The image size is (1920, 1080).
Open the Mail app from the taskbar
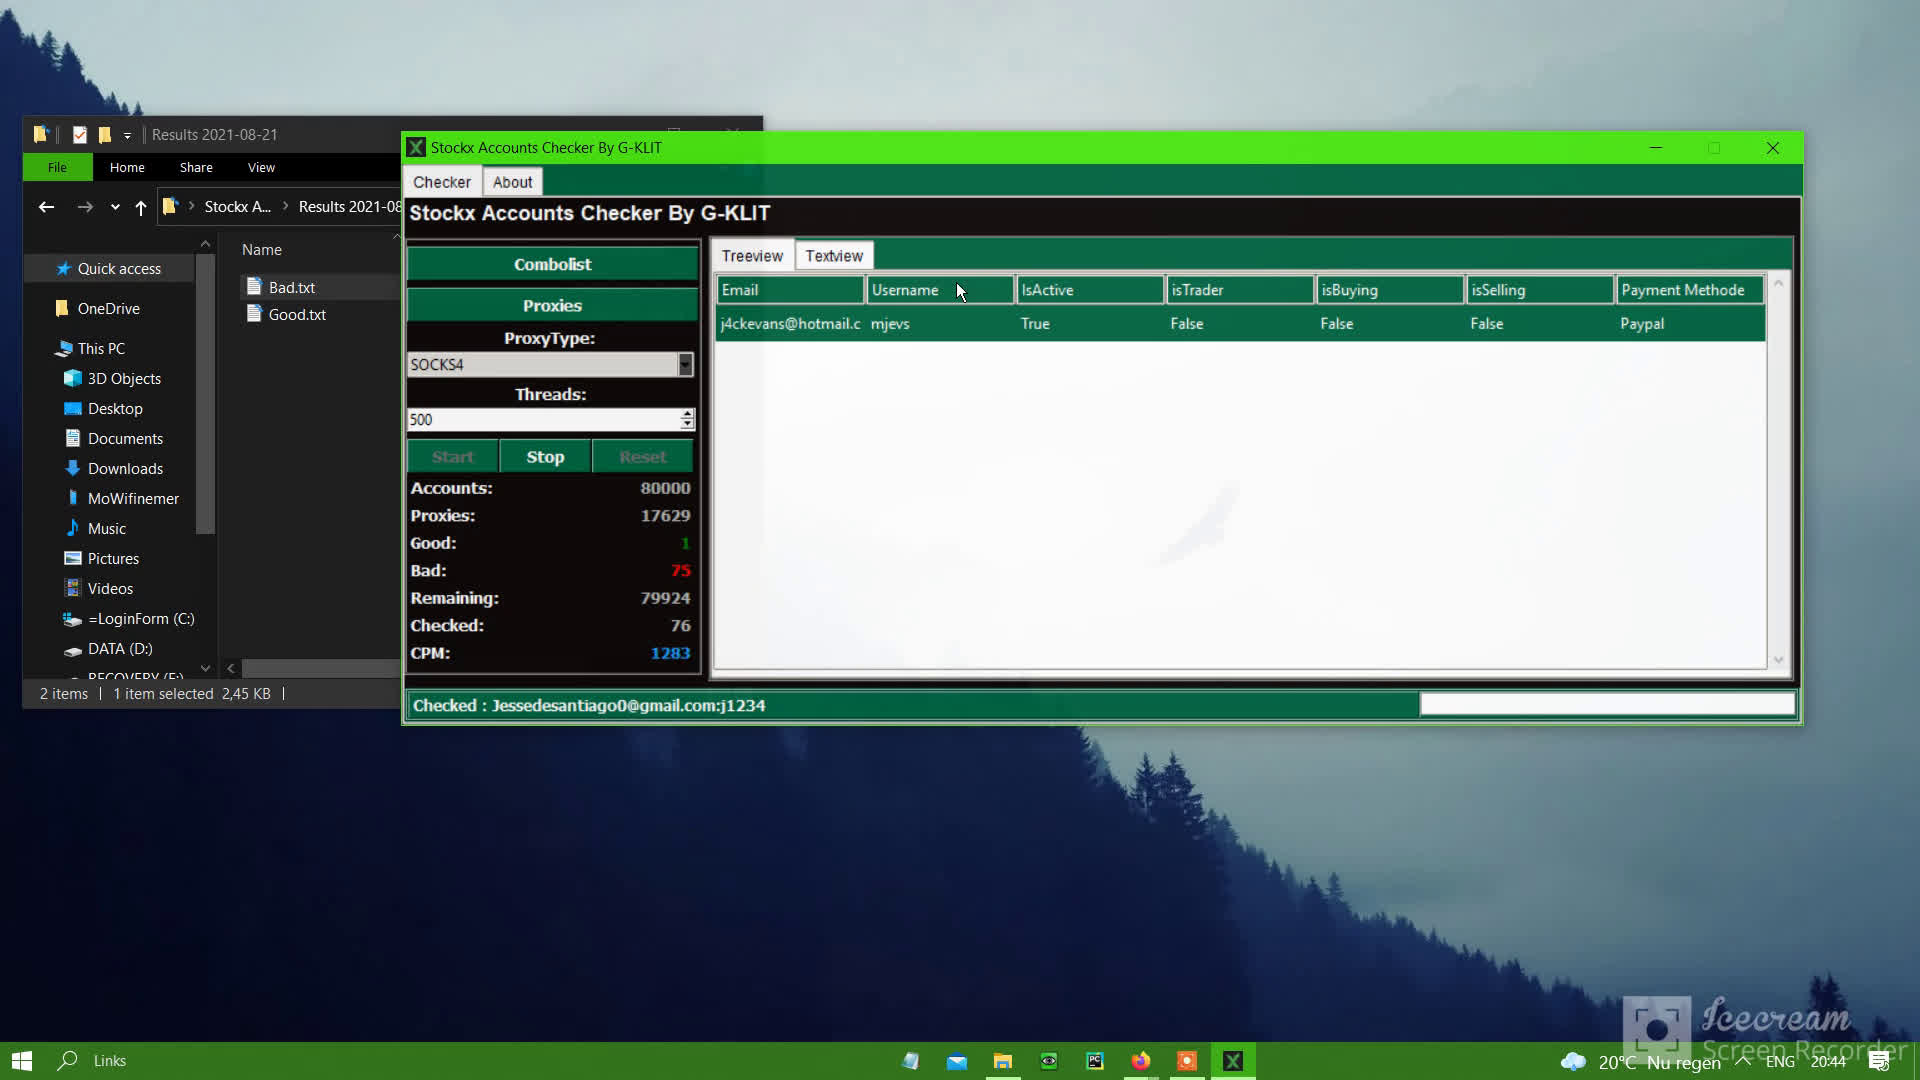[957, 1060]
